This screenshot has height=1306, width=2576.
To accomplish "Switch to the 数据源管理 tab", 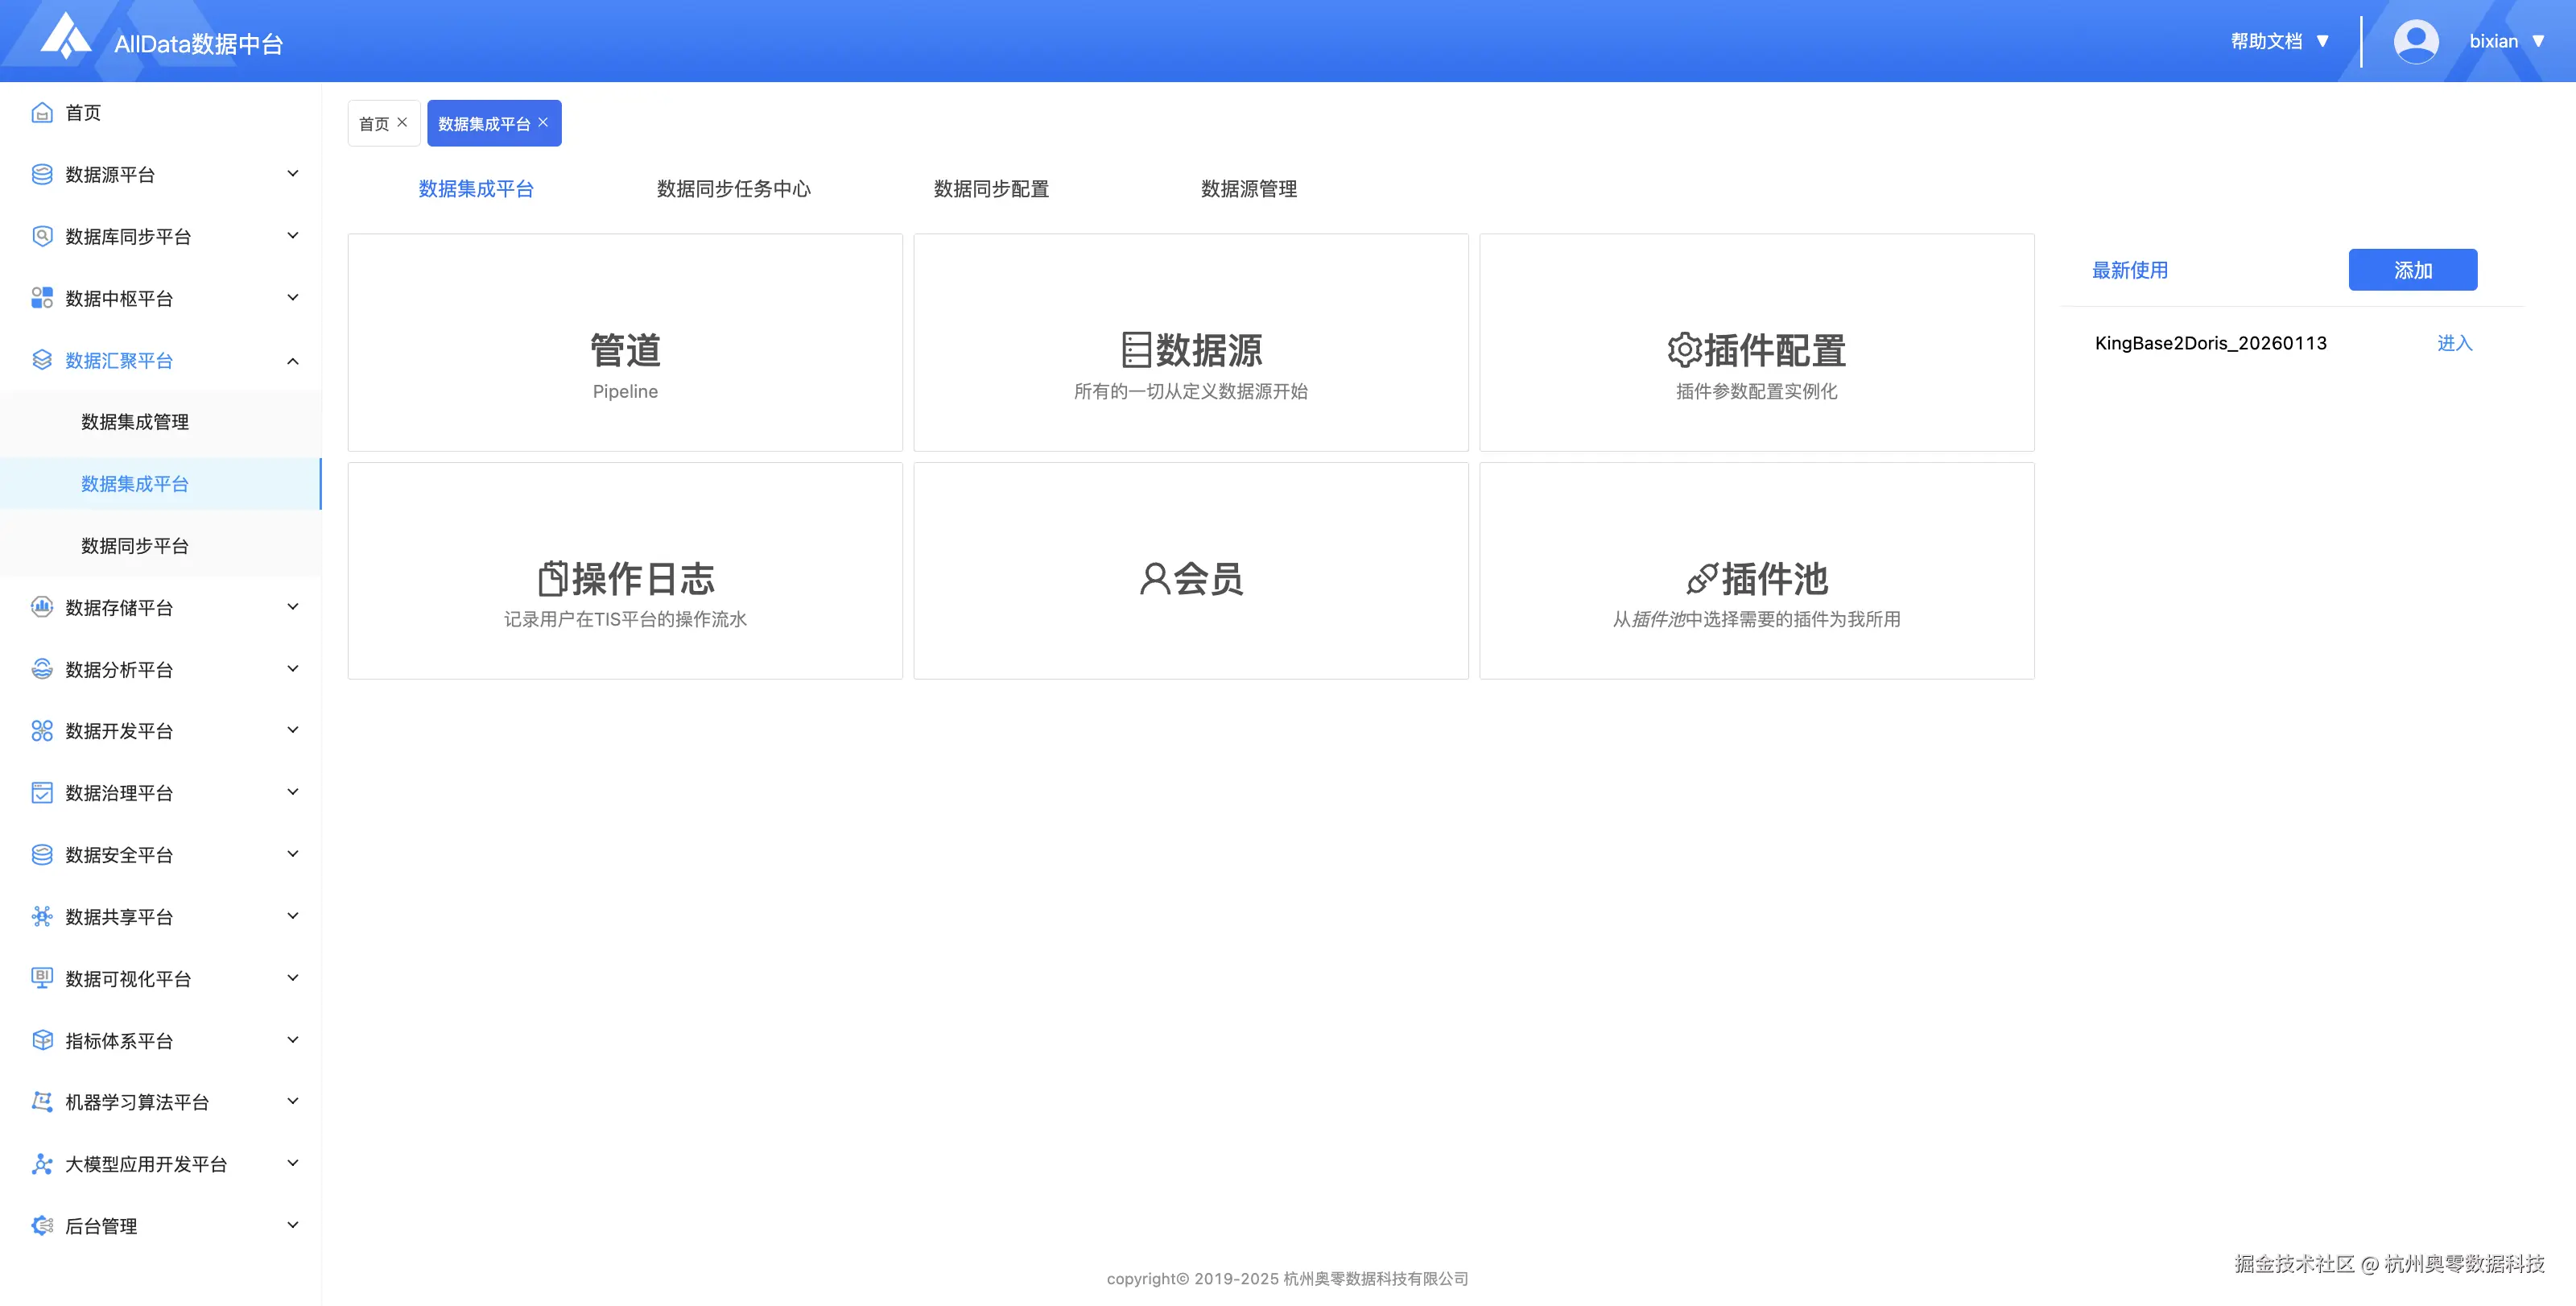I will point(1248,189).
